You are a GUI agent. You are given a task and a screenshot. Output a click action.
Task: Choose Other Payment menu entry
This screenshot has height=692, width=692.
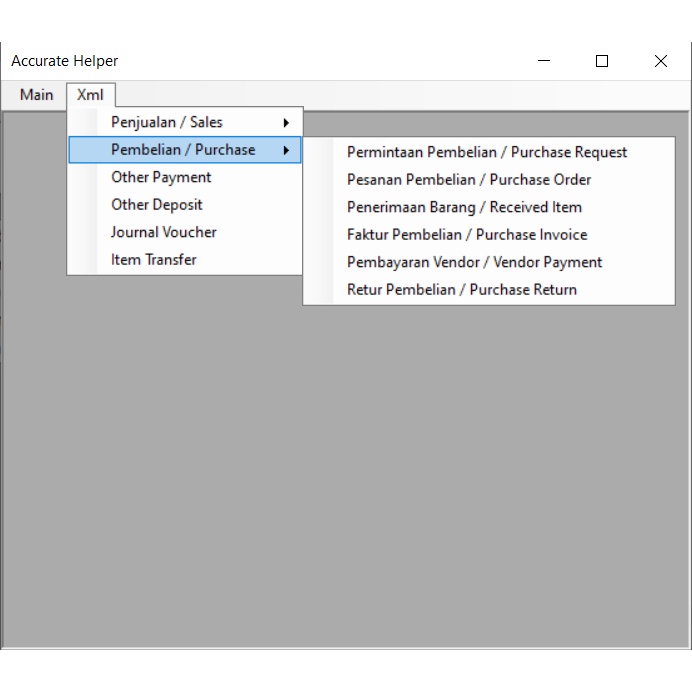pos(185,177)
